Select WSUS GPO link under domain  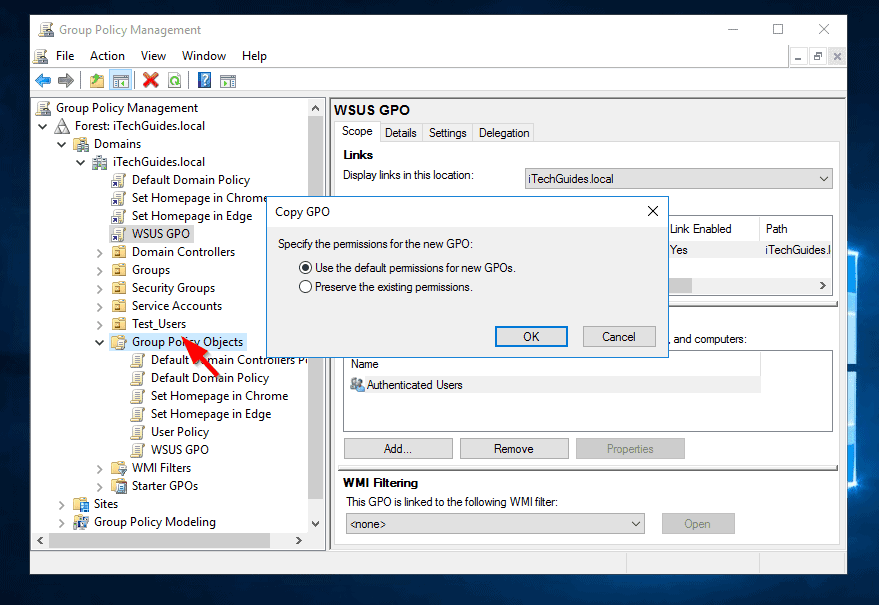click(160, 234)
